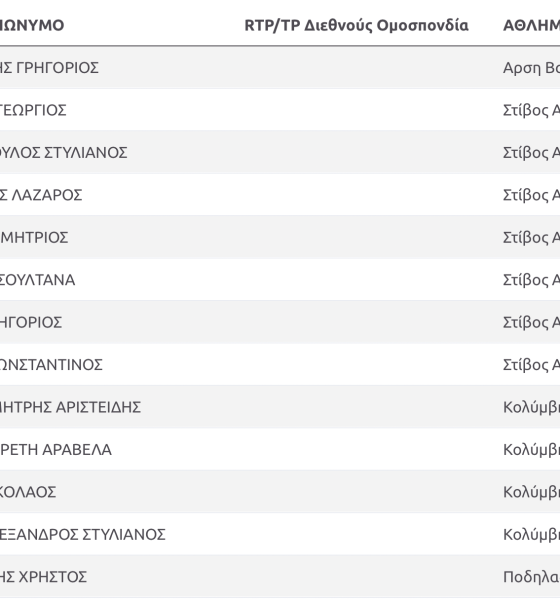
Task: Select the ΡΕΤΗ ΑΡΑΒΕΛΑ row
Action: 280,450
